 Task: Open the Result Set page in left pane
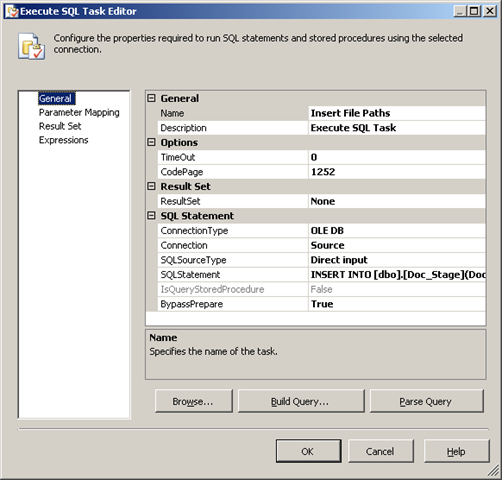coord(60,126)
